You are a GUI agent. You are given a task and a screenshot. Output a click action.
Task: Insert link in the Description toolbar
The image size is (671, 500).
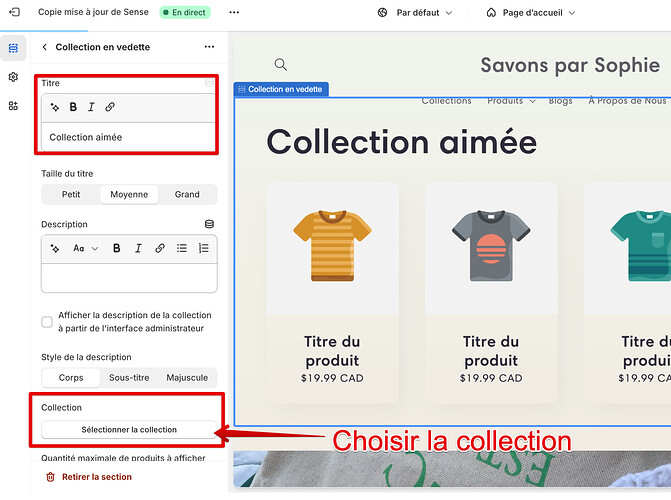coord(160,248)
